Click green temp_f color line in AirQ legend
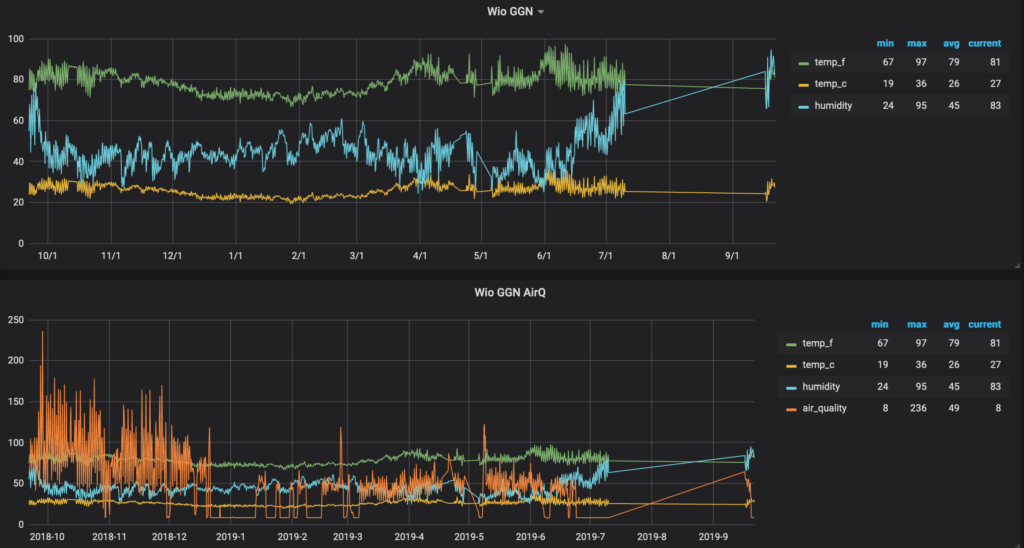This screenshot has width=1024, height=548. (x=790, y=343)
